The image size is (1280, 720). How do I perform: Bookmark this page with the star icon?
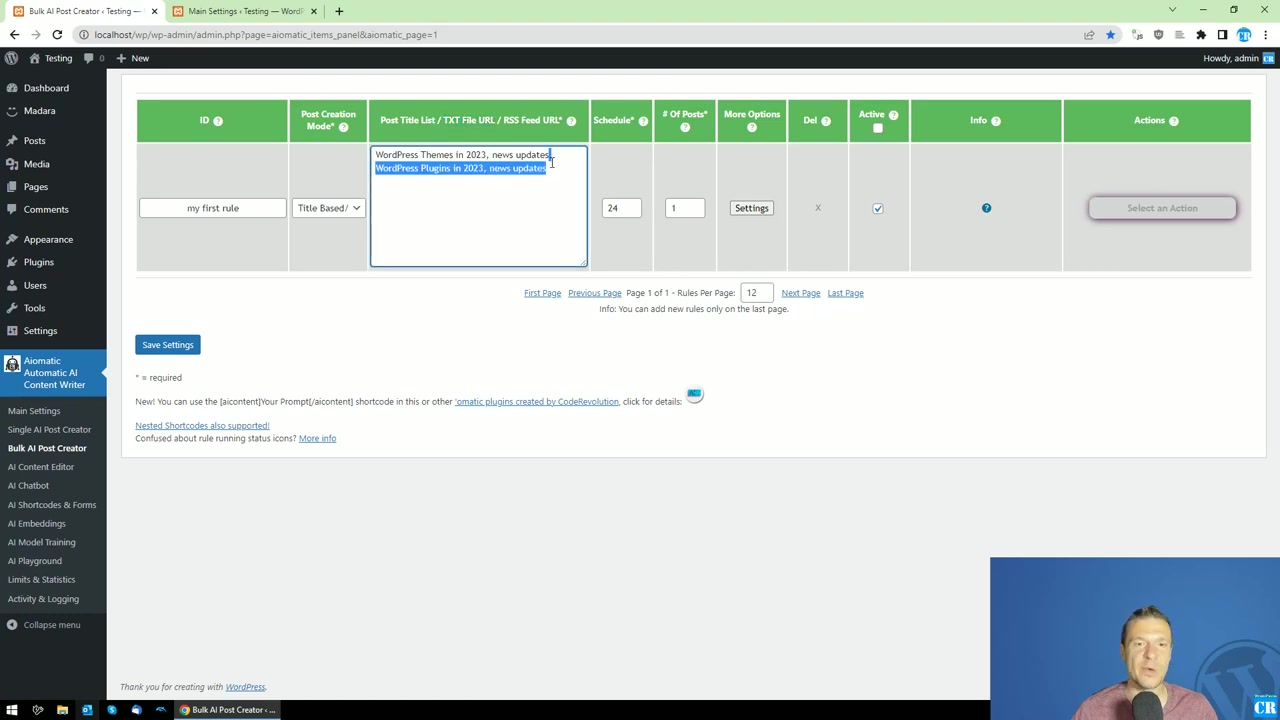point(1110,35)
